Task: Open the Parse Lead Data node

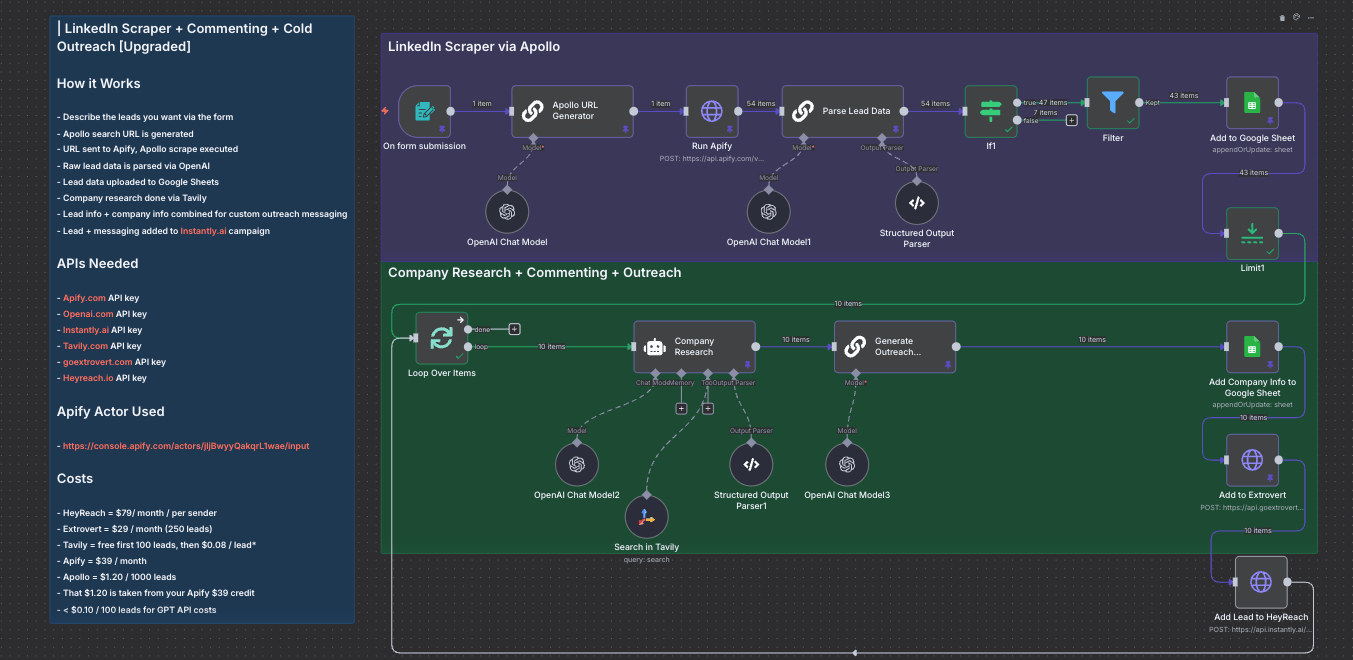Action: (x=843, y=111)
